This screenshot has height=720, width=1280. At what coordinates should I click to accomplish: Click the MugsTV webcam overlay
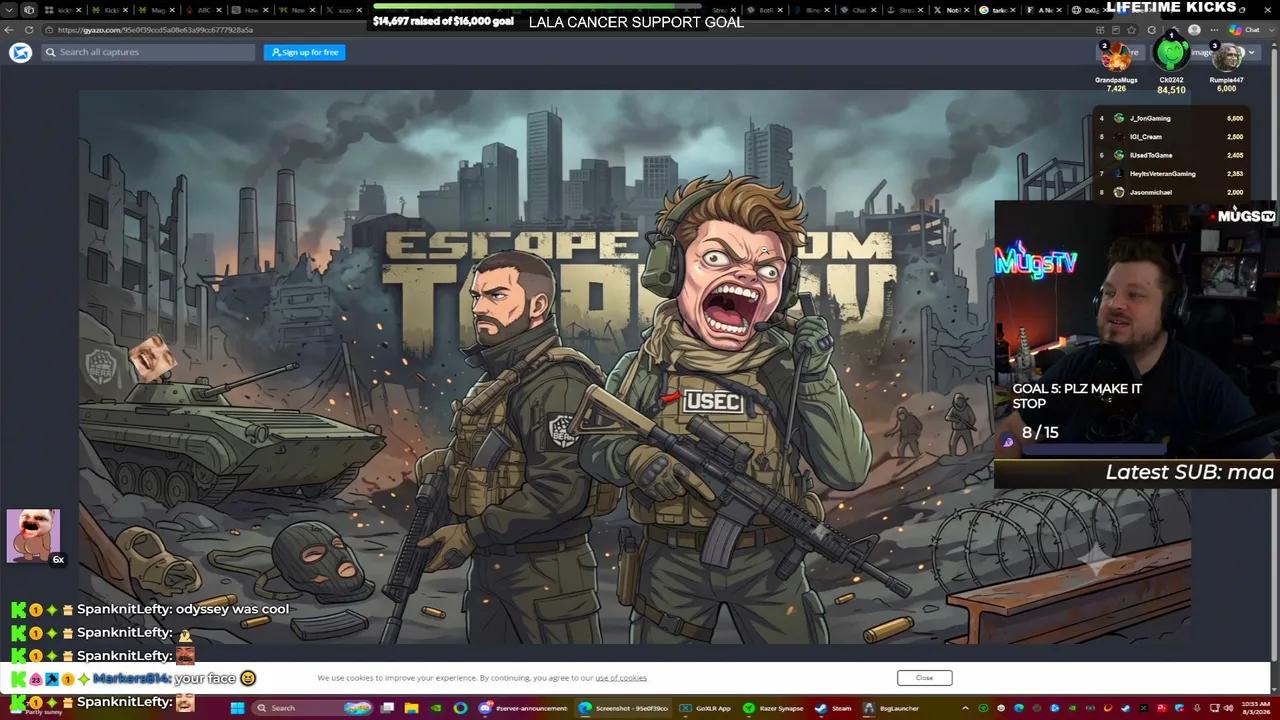pyautogui.click(x=1137, y=330)
